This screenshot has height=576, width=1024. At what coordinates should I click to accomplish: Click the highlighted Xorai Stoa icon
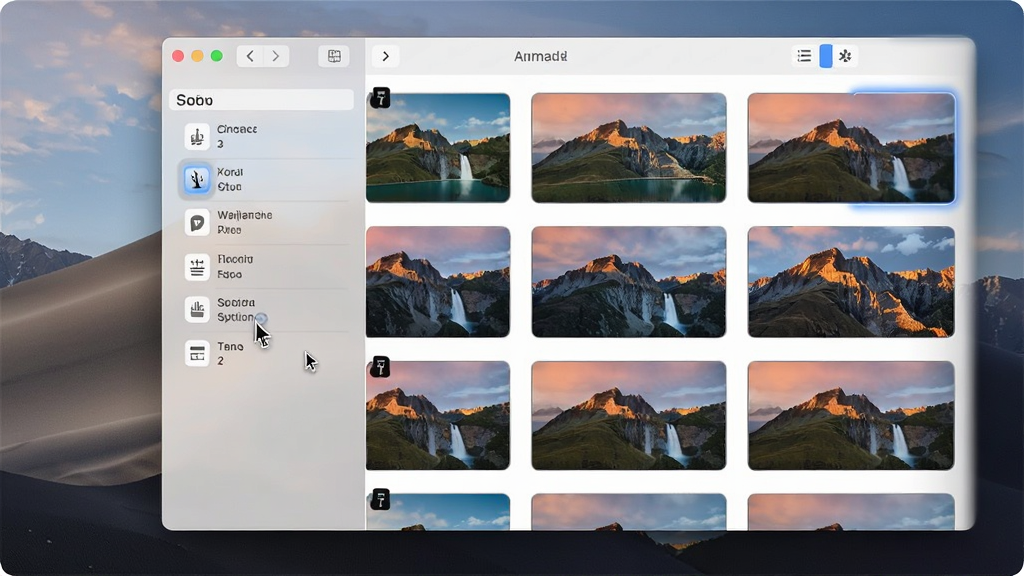[x=197, y=179]
